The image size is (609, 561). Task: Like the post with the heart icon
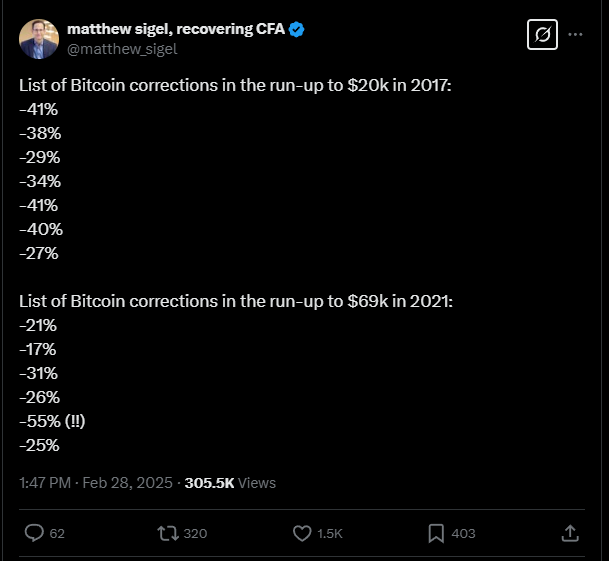302,533
